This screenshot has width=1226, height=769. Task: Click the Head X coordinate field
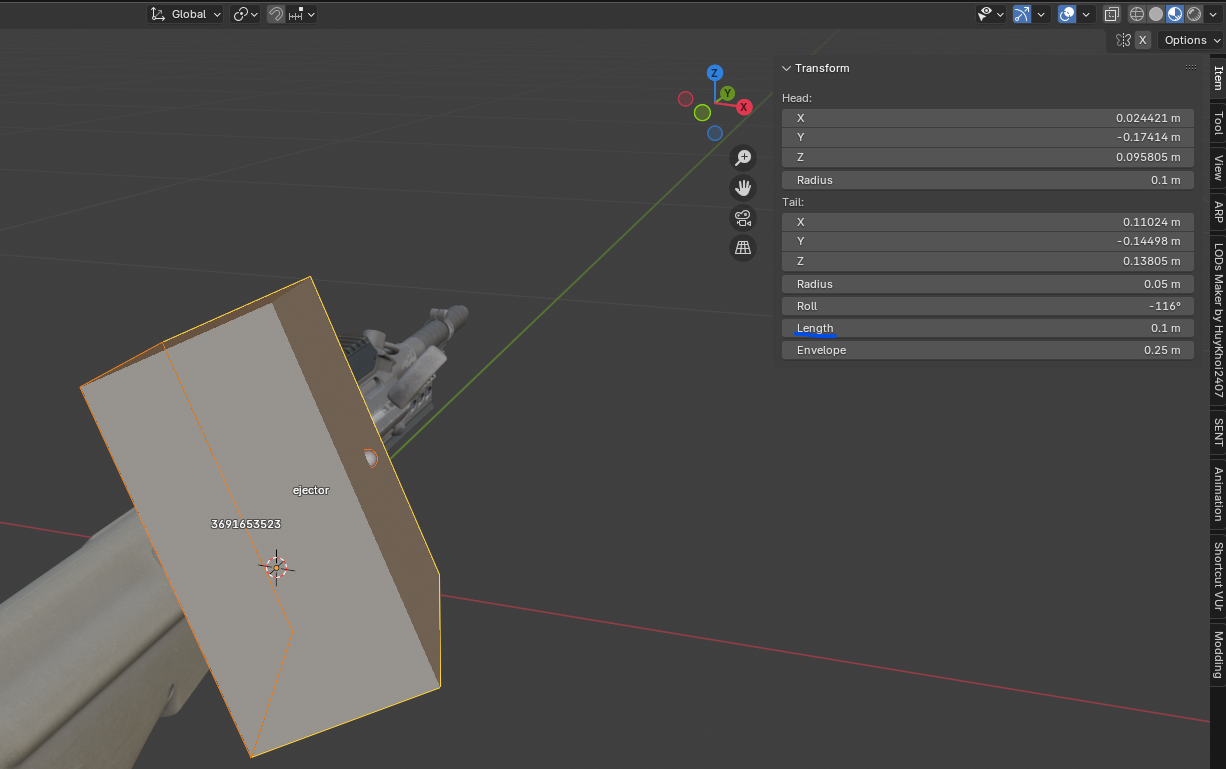(987, 118)
